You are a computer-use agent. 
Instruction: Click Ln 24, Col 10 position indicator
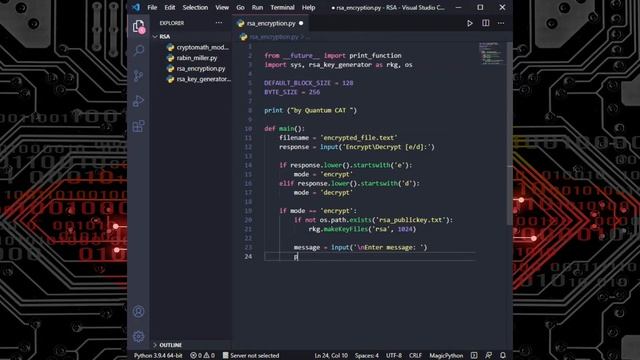pyautogui.click(x=331, y=356)
